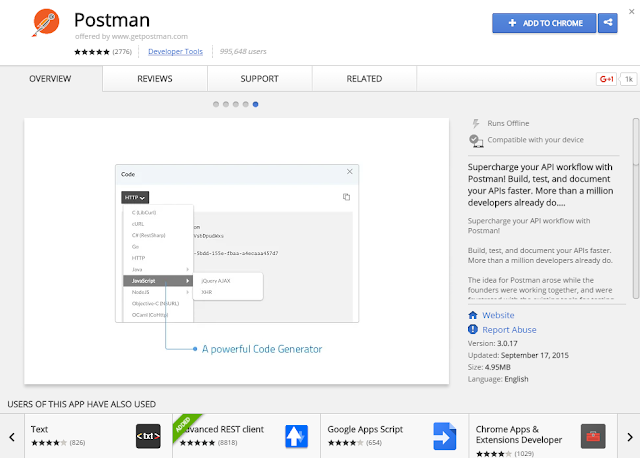Click the share icon button
The image size is (640, 458).
coord(608,23)
